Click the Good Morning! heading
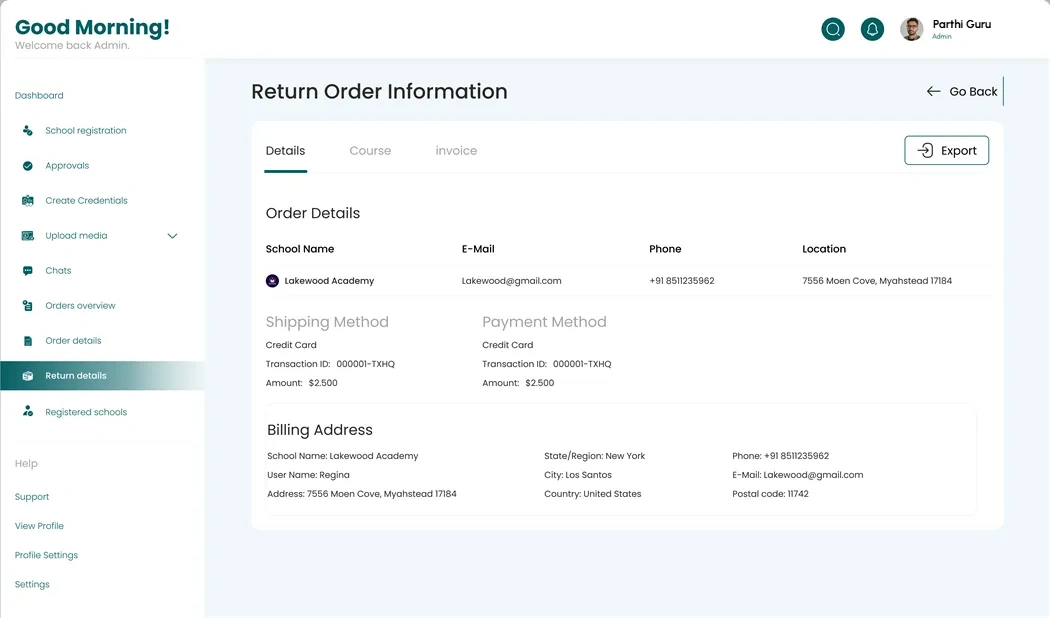1050x618 pixels. (92, 27)
